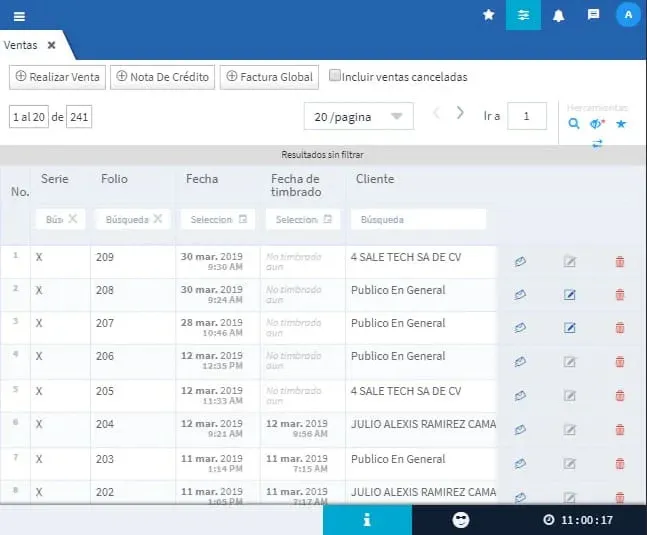Click the ticket icon for folio 205
The height and width of the screenshot is (535, 647).
(520, 396)
